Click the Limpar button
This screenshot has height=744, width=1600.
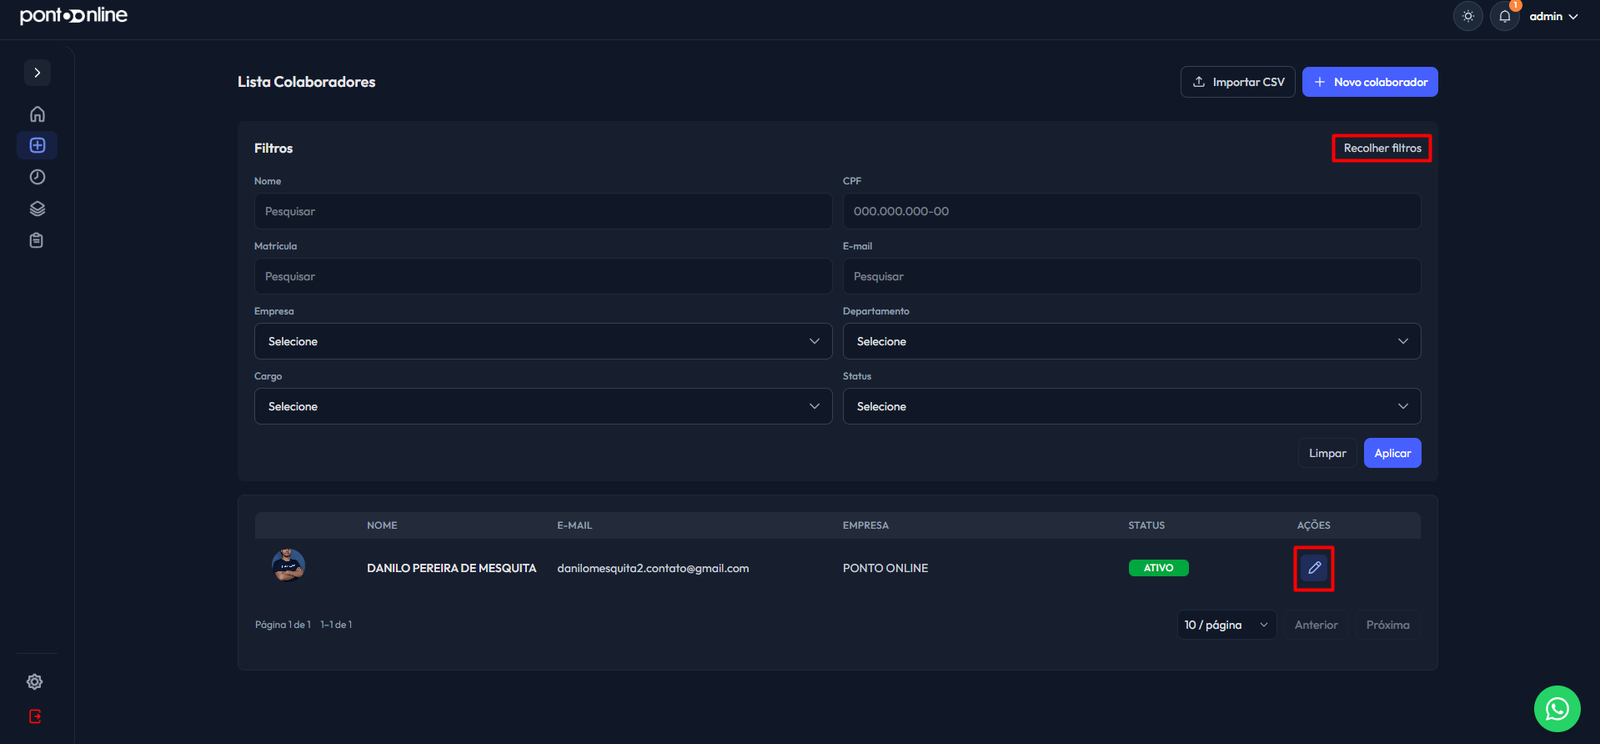1328,453
